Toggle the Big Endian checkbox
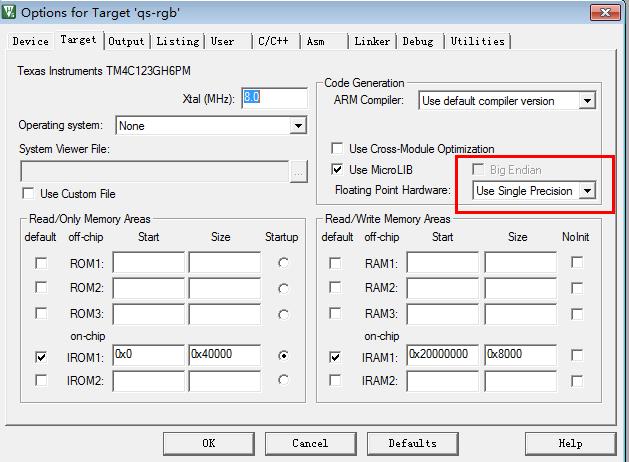629x462 pixels. click(x=478, y=169)
